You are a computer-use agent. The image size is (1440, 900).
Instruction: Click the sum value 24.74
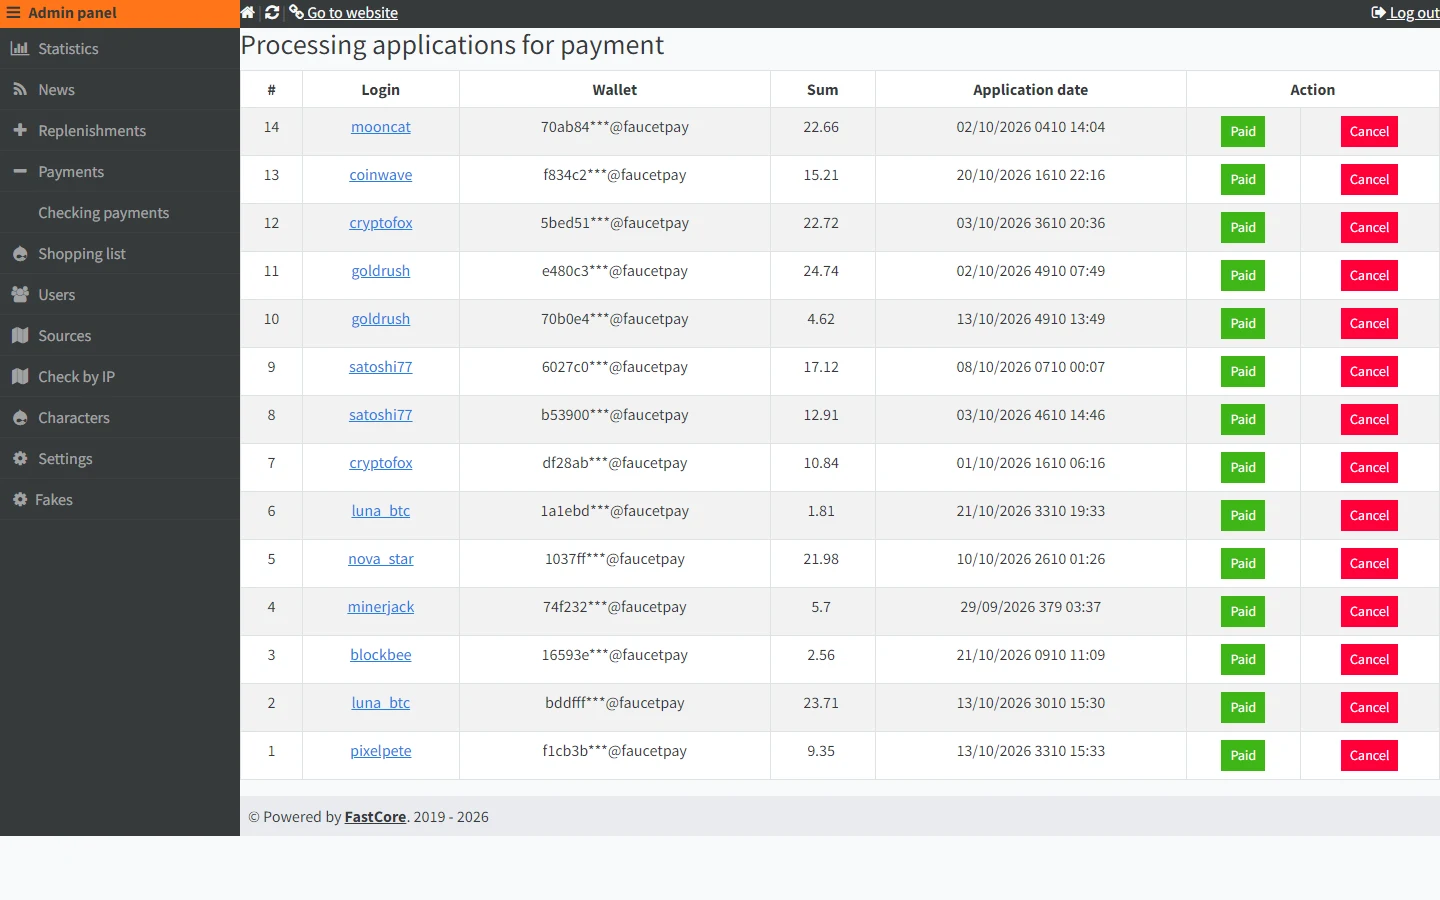[821, 271]
